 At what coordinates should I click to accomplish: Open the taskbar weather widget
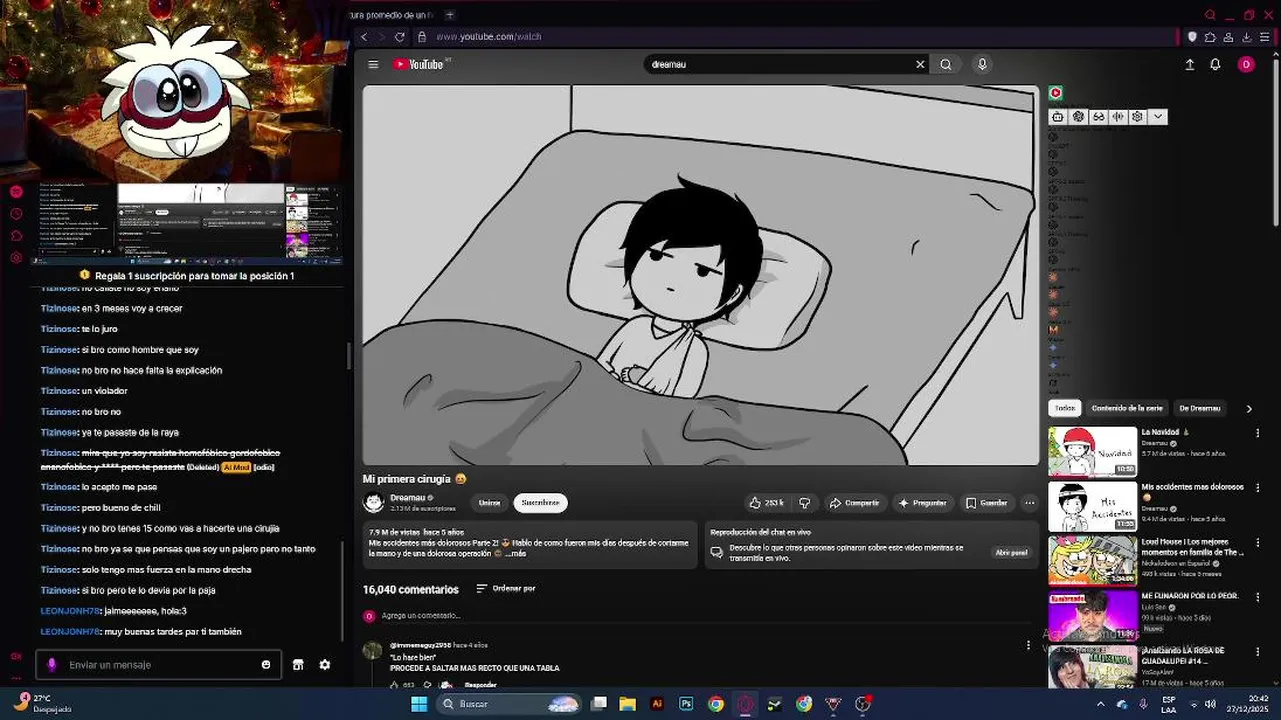point(43,703)
